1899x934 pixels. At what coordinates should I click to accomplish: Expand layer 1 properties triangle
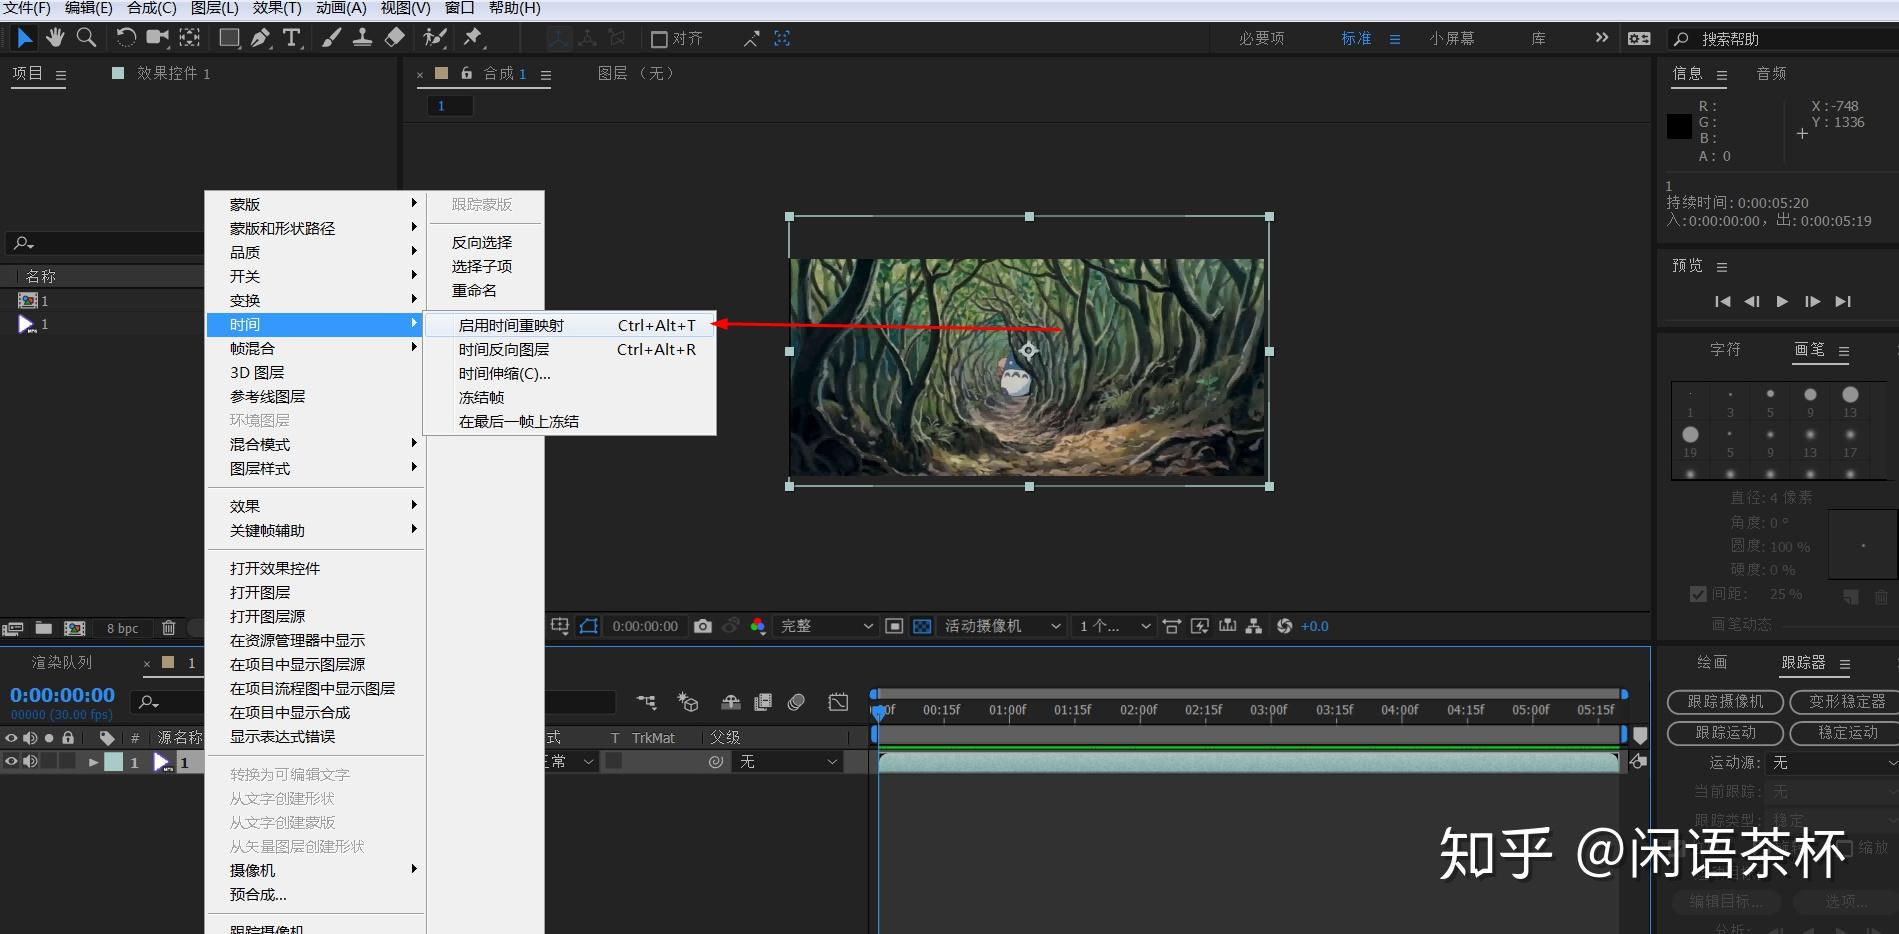coord(93,762)
